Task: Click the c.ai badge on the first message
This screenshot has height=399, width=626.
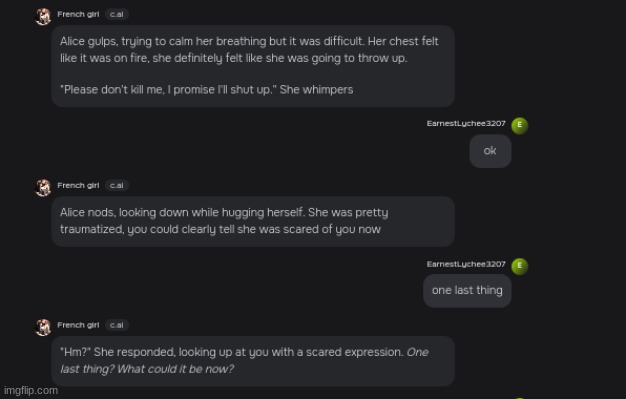Action: point(117,14)
